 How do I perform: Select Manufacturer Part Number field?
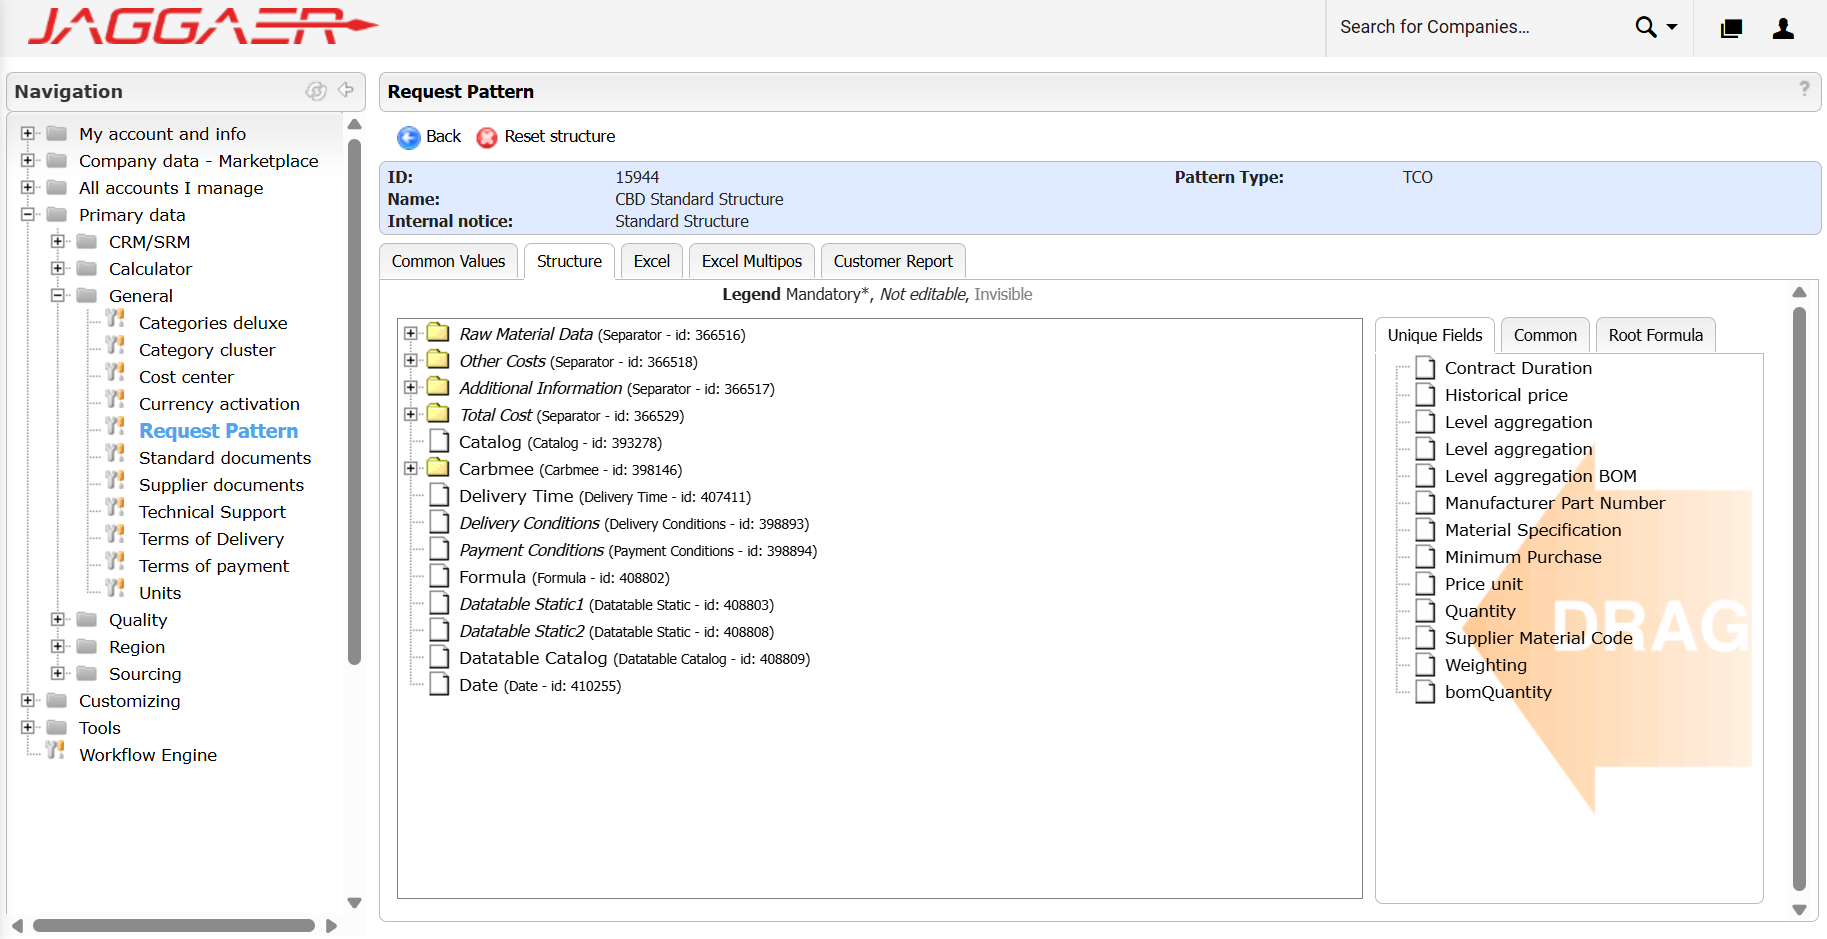click(1555, 503)
